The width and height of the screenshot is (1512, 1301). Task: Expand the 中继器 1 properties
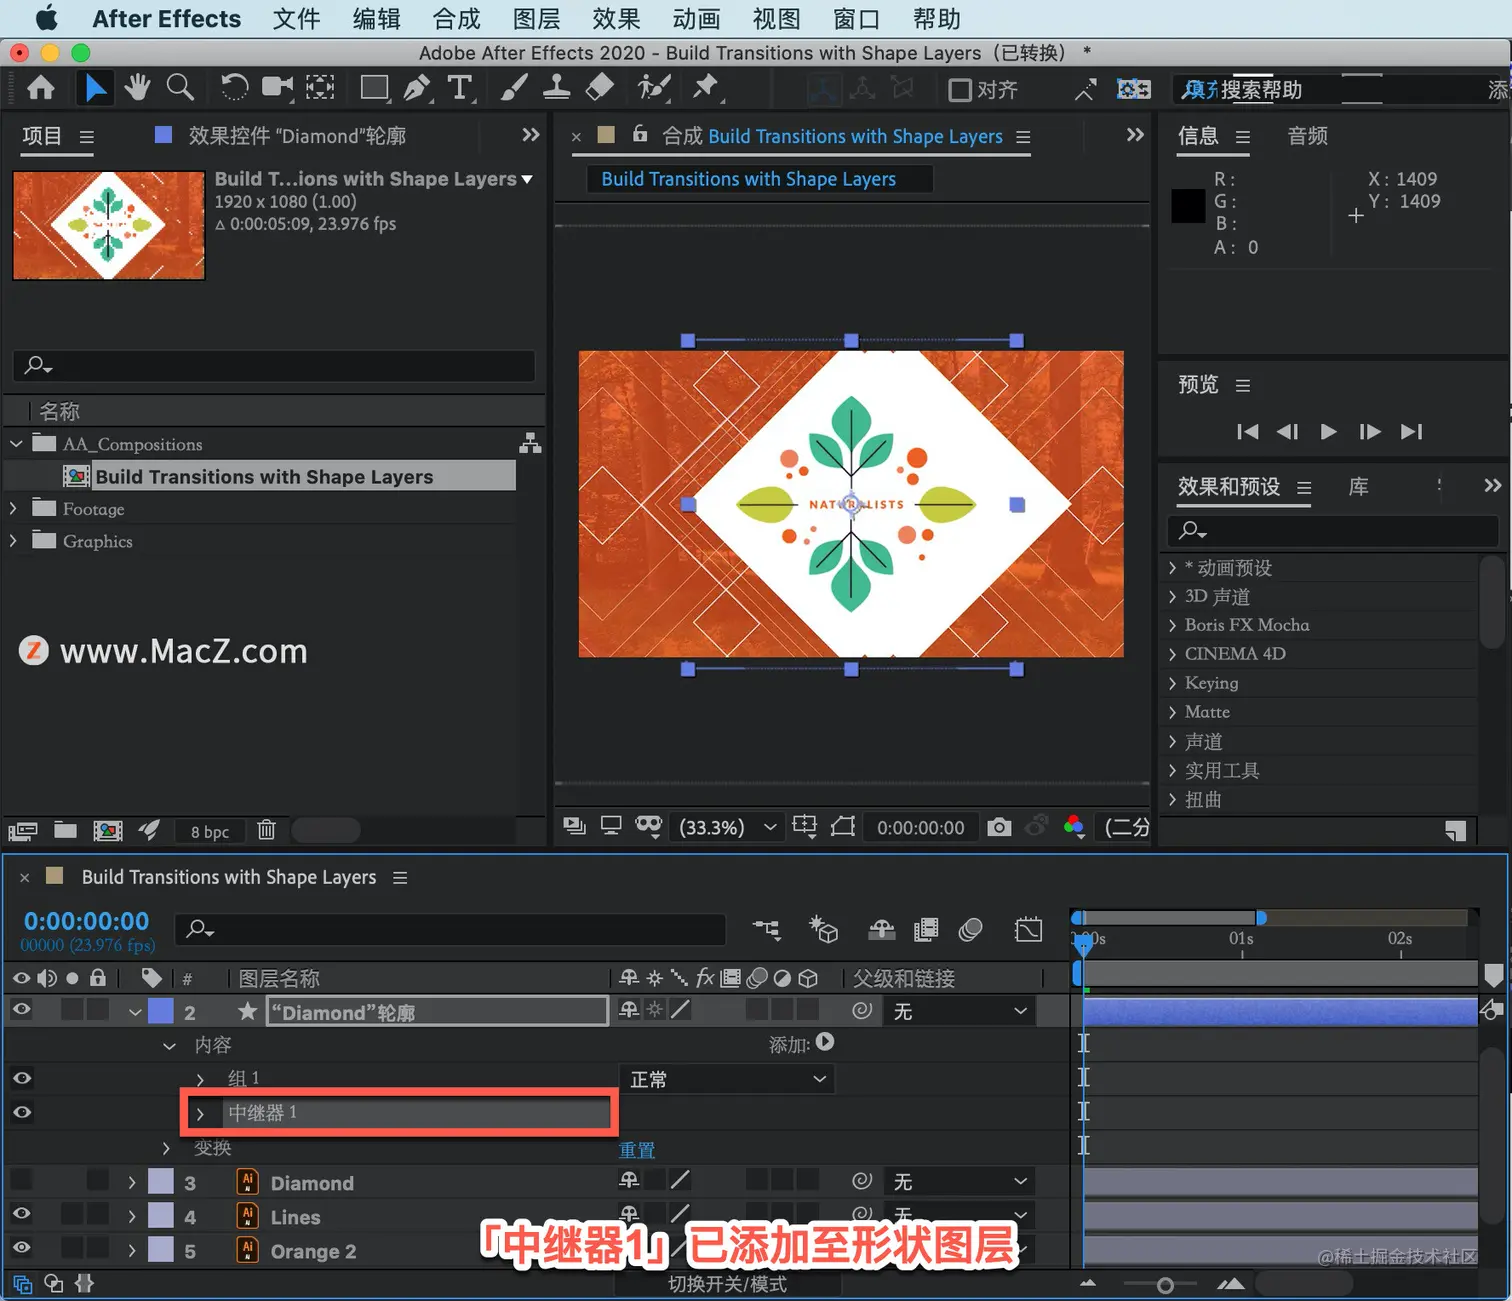(x=200, y=1113)
